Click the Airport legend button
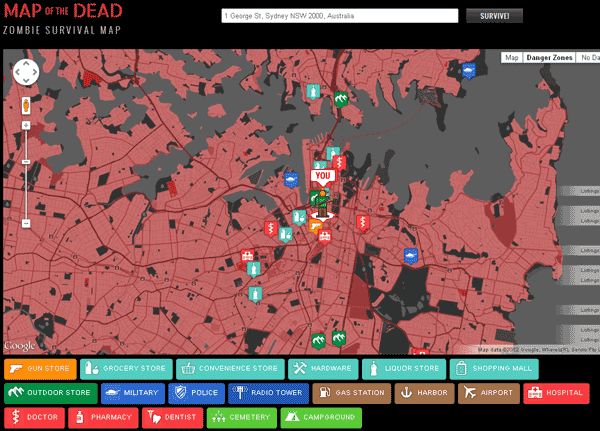Viewport: 600px width, 431px height. (x=489, y=393)
